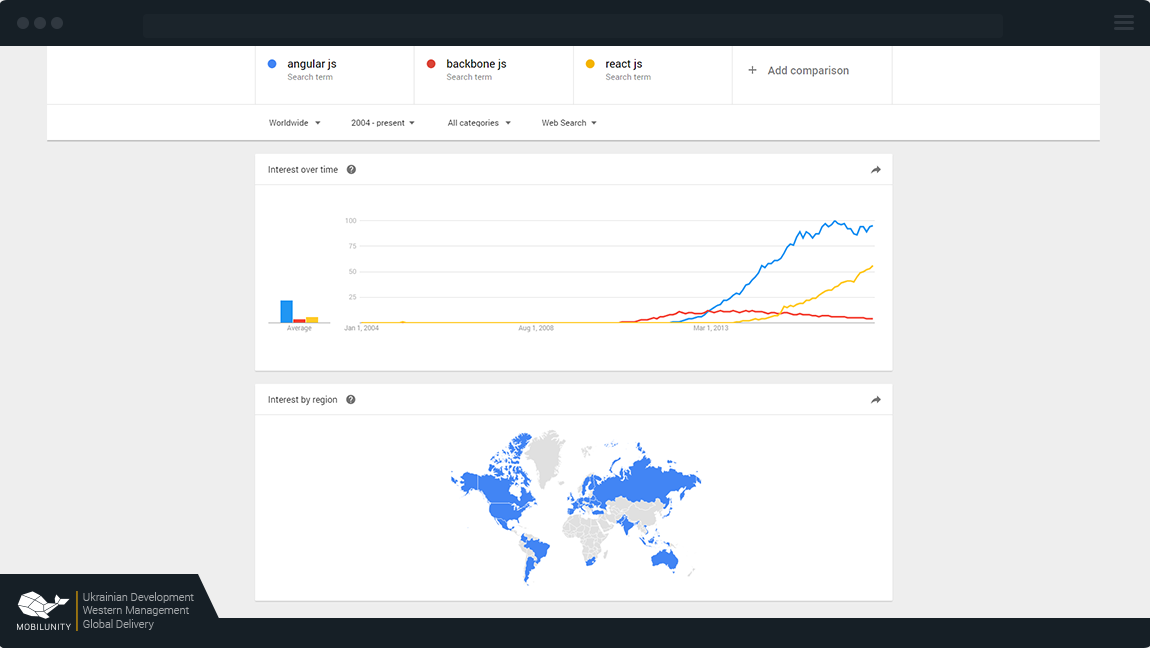Share the Interest over time chart
Screen dimensions: 1150x648
click(876, 170)
